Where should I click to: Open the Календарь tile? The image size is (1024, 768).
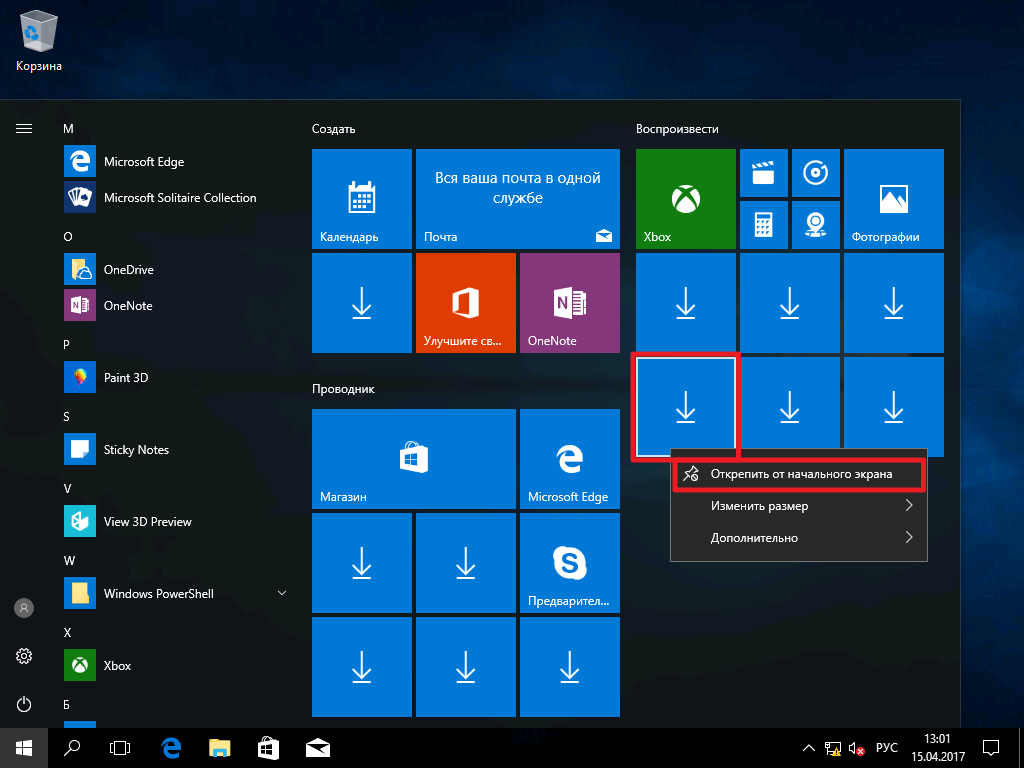(x=362, y=199)
